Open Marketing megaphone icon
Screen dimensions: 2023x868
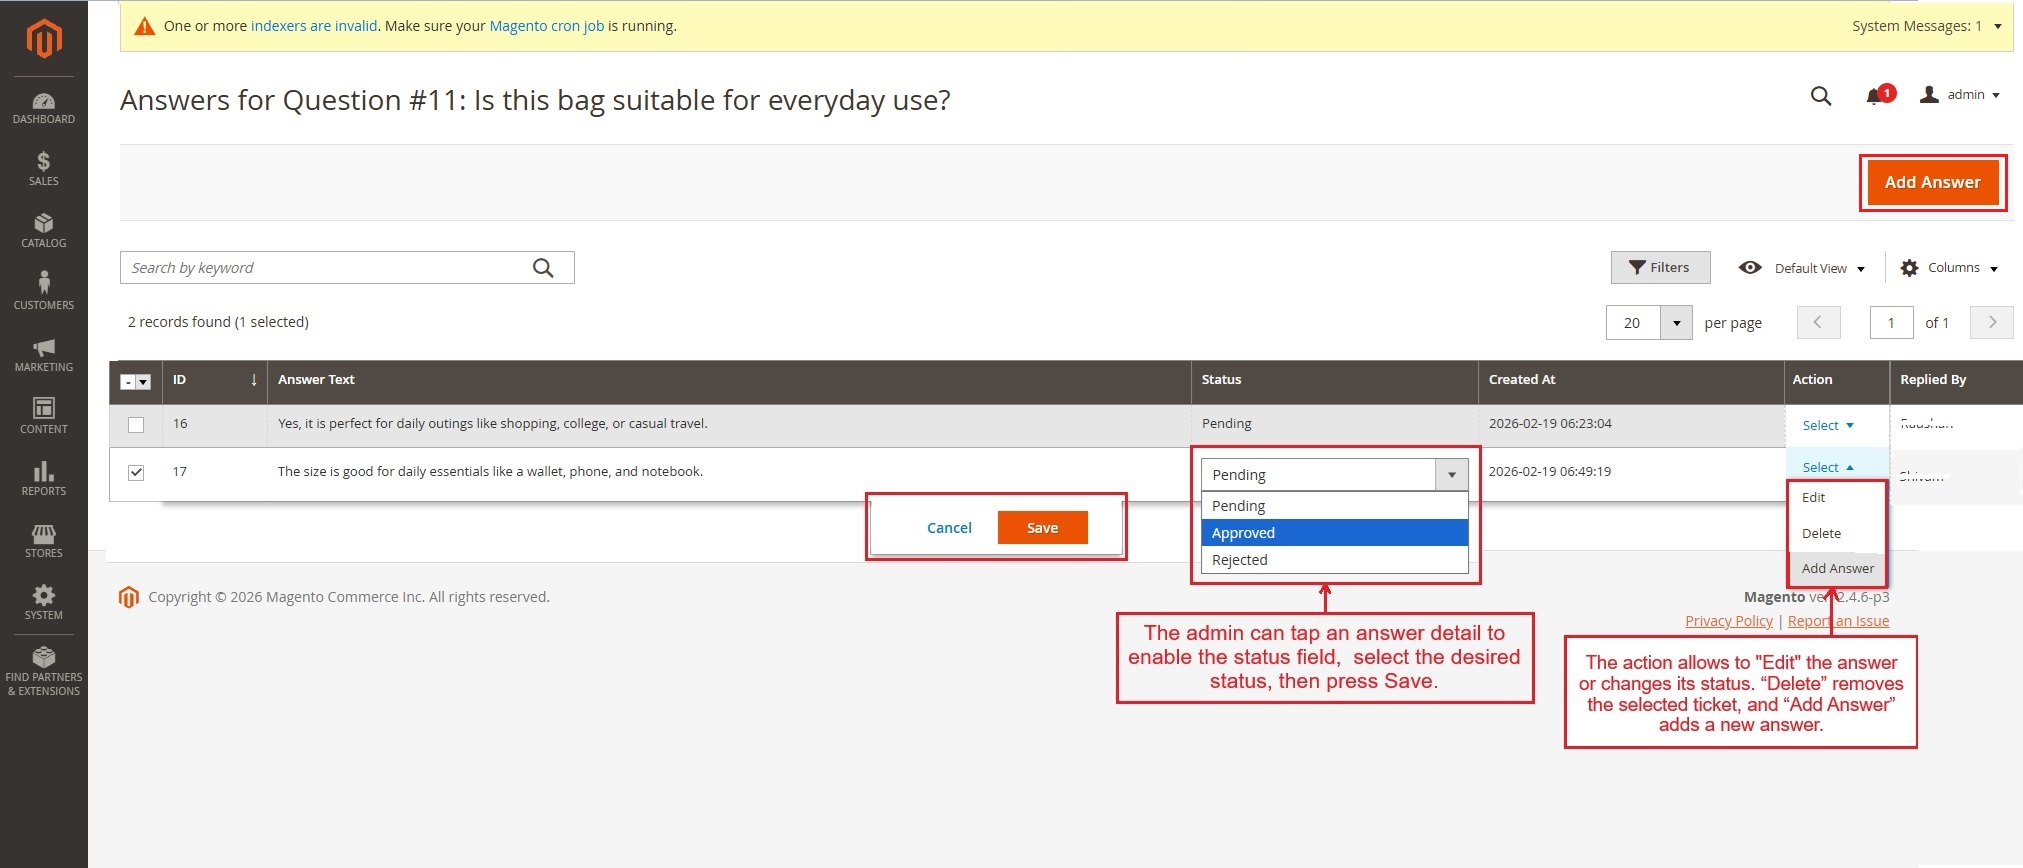tap(43, 354)
